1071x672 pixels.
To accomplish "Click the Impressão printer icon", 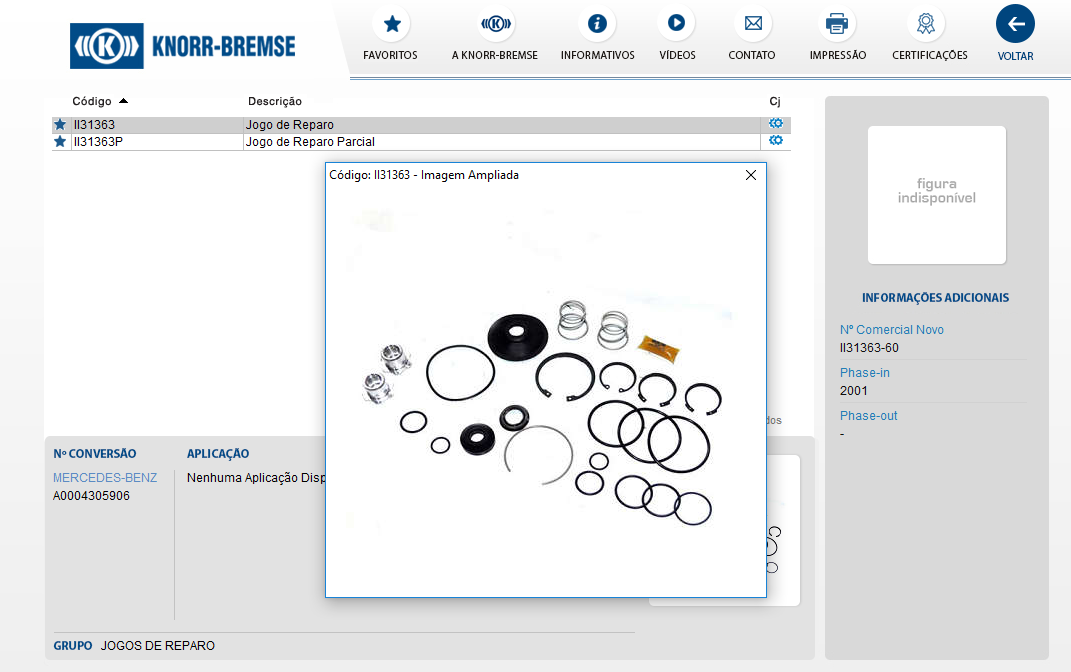I will pos(837,24).
